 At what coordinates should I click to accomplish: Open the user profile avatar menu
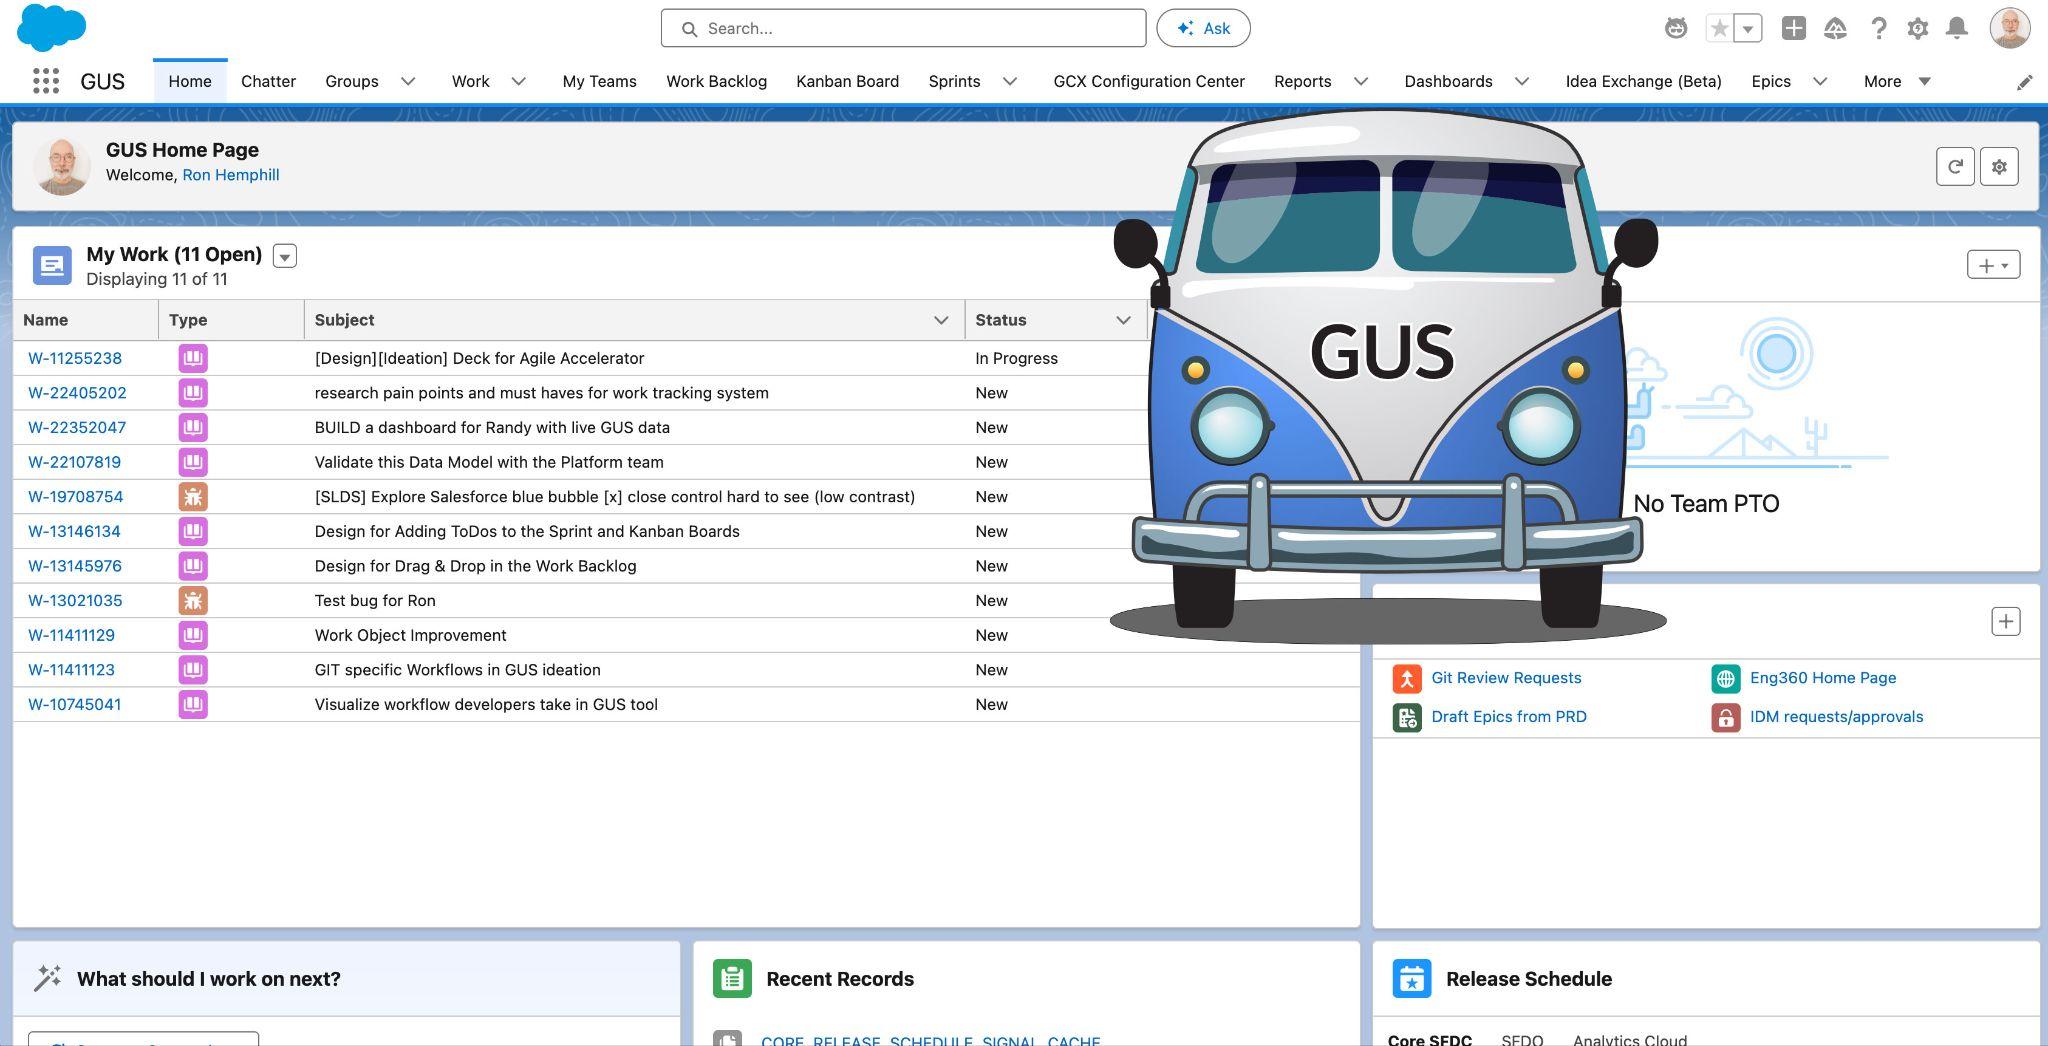[x=2009, y=28]
